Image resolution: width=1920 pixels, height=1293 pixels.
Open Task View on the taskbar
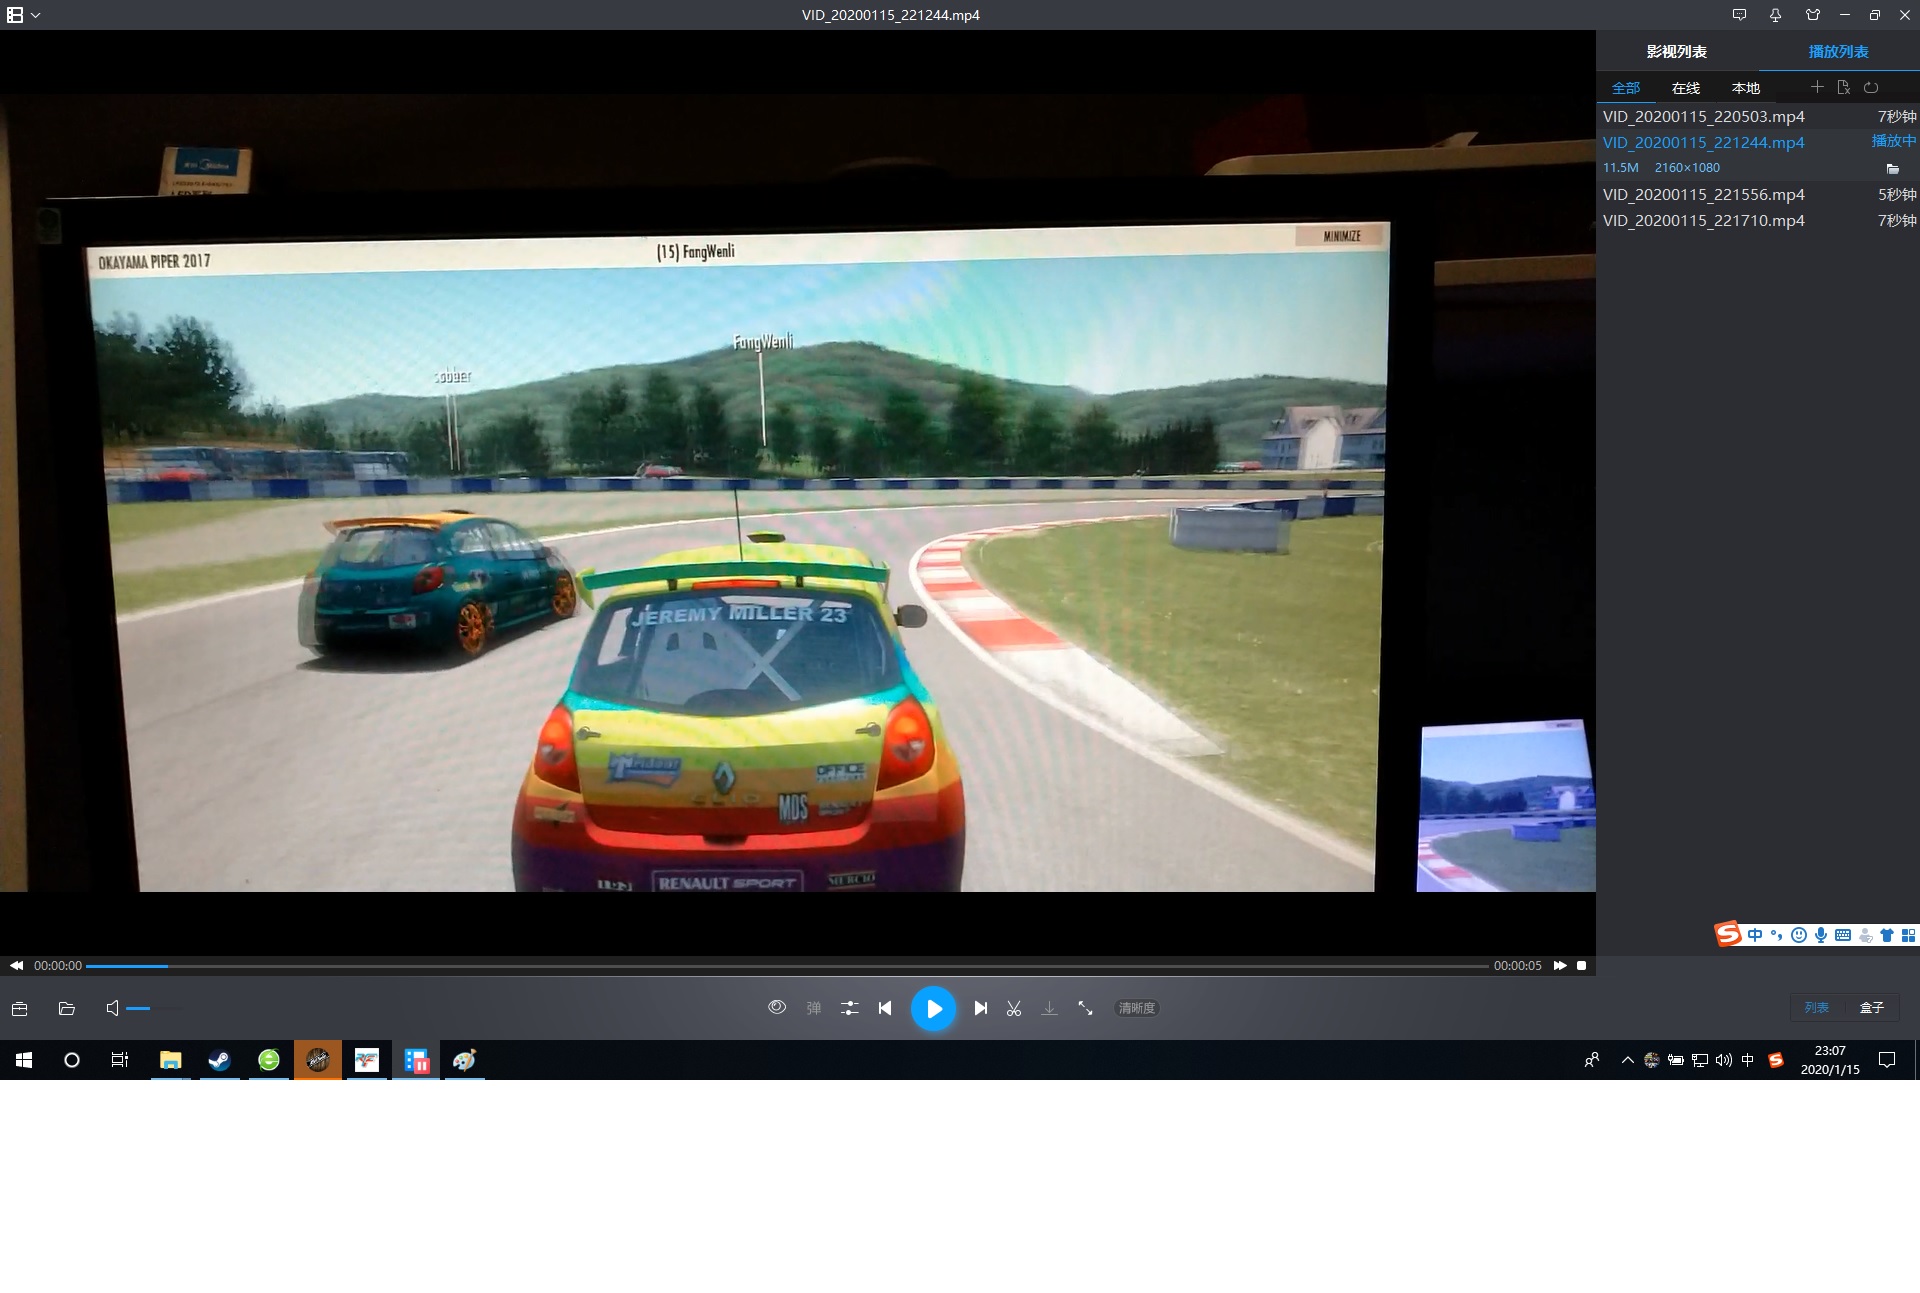tap(120, 1060)
